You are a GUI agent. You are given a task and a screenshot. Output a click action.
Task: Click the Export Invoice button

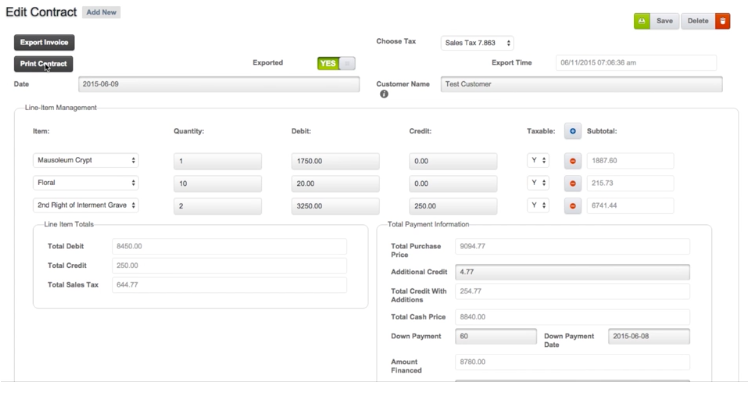[44, 42]
